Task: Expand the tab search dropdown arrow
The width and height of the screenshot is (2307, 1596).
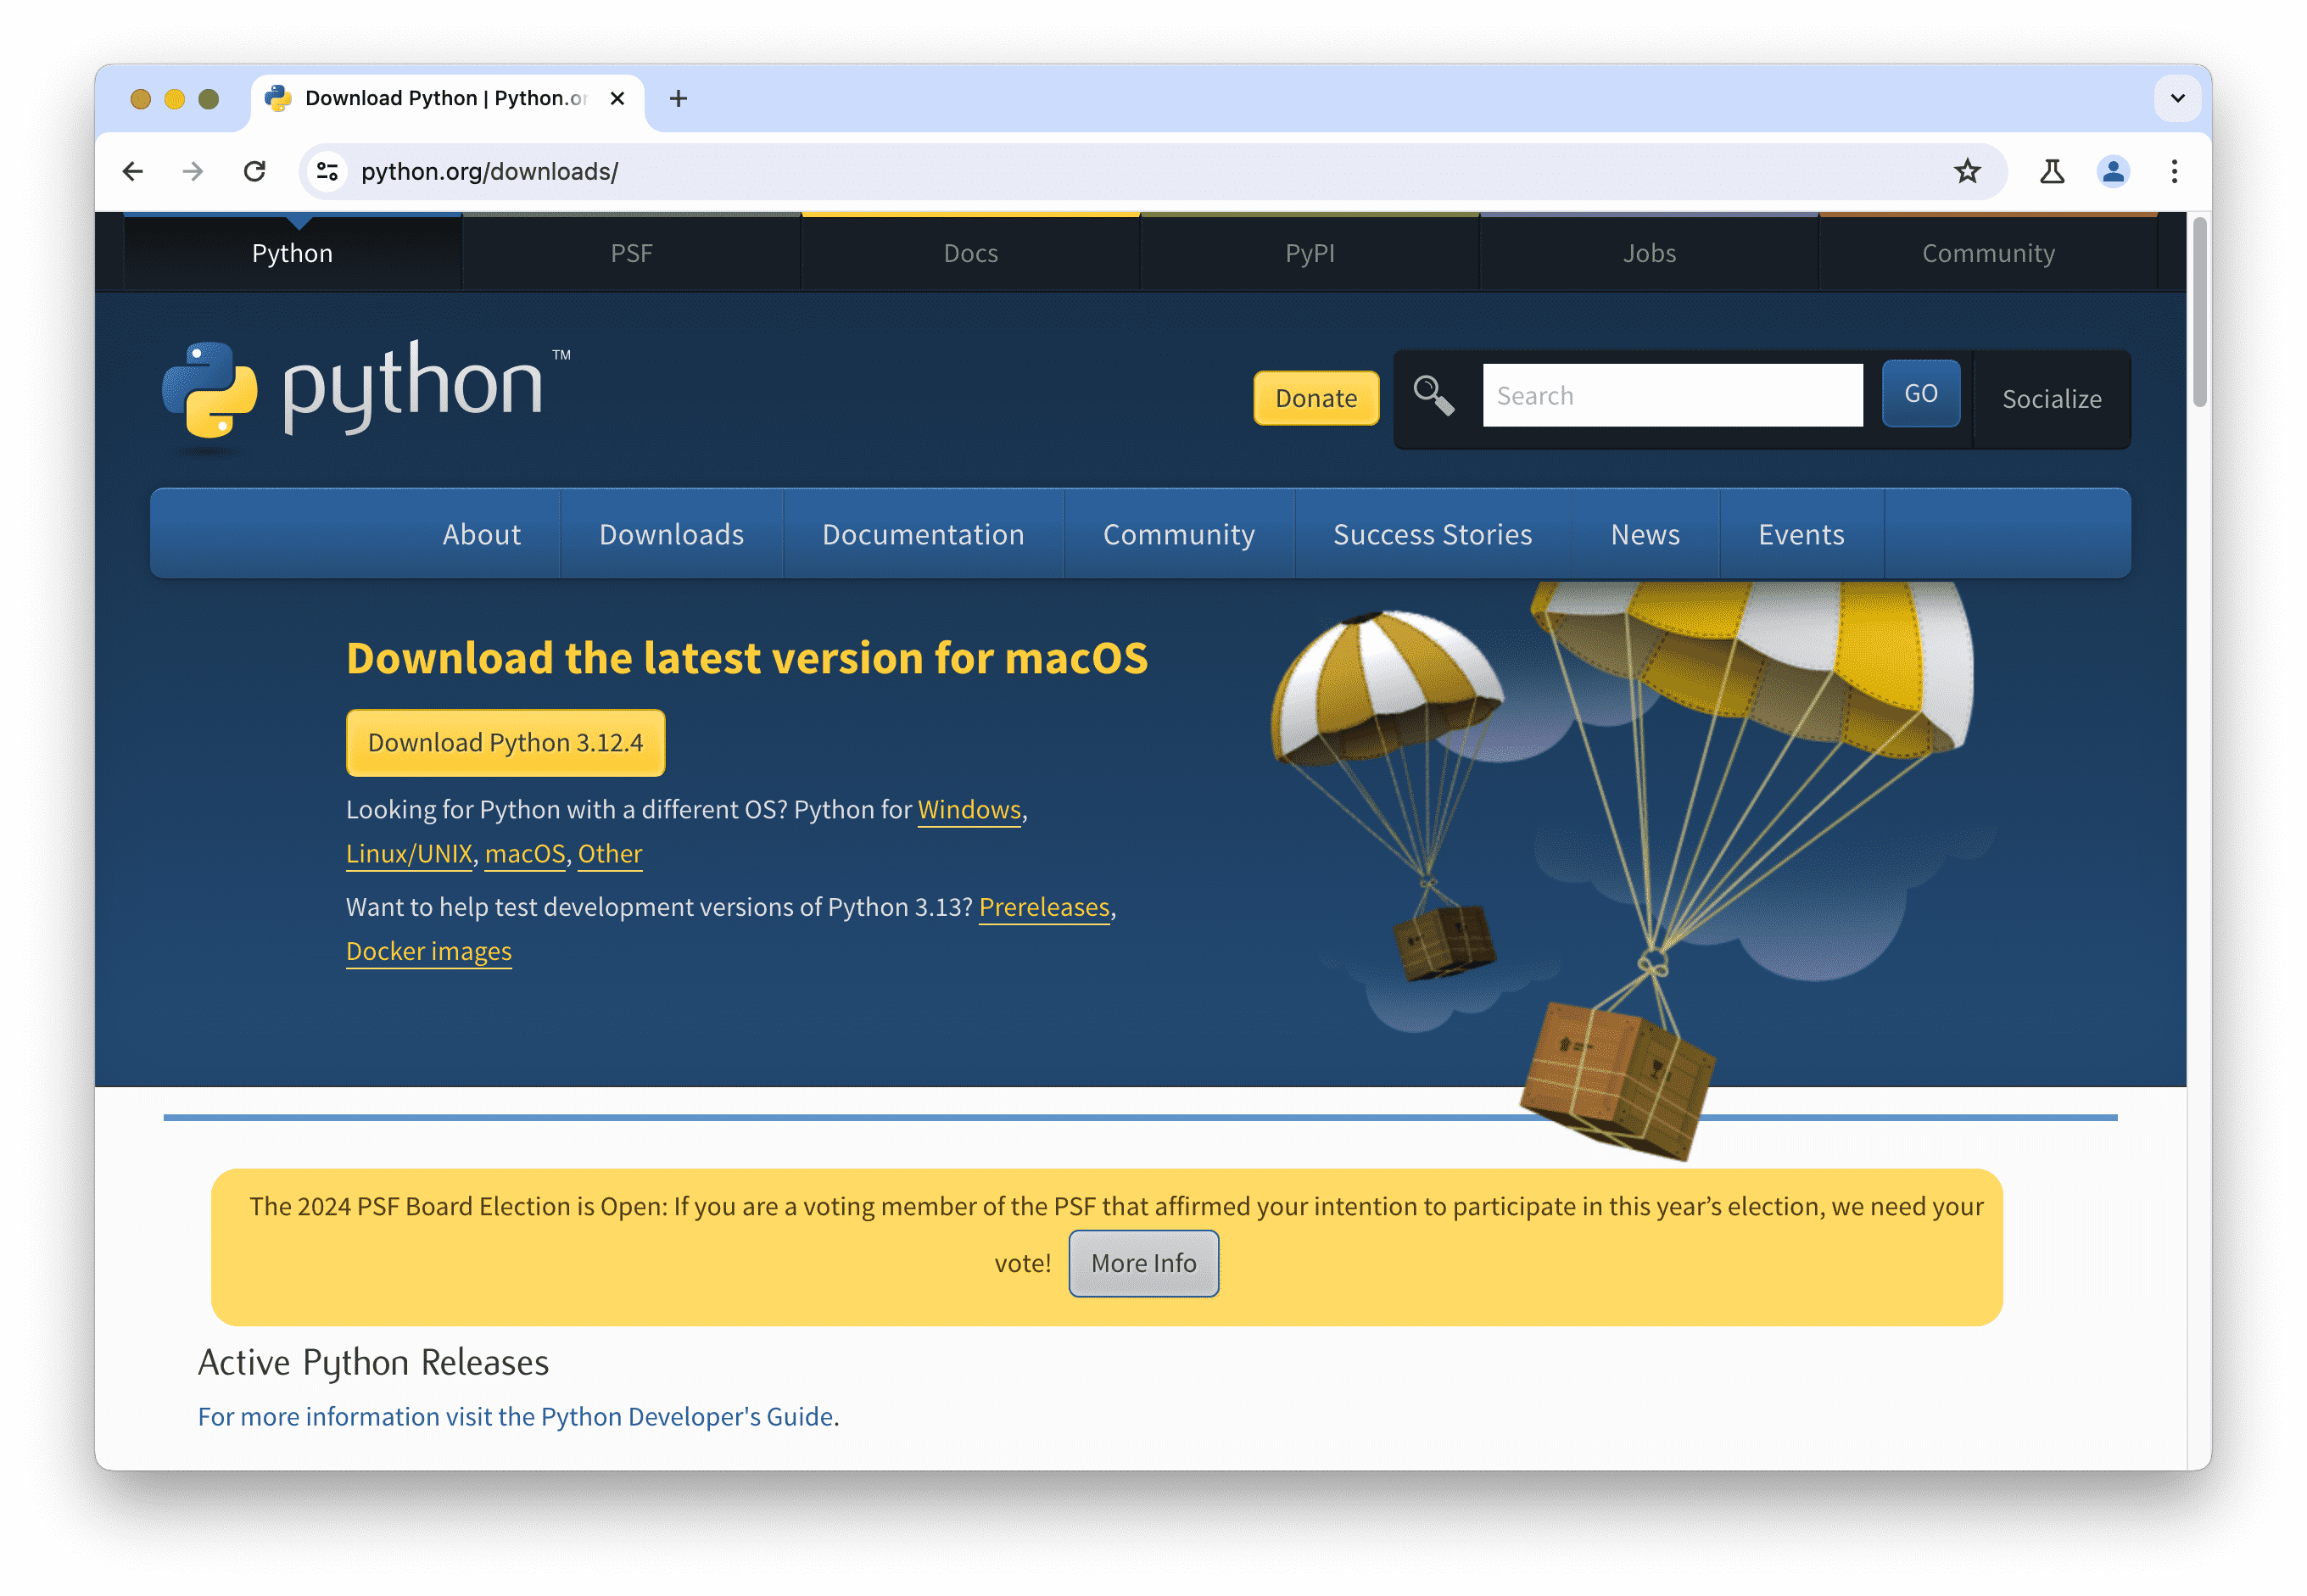Action: (x=2176, y=98)
